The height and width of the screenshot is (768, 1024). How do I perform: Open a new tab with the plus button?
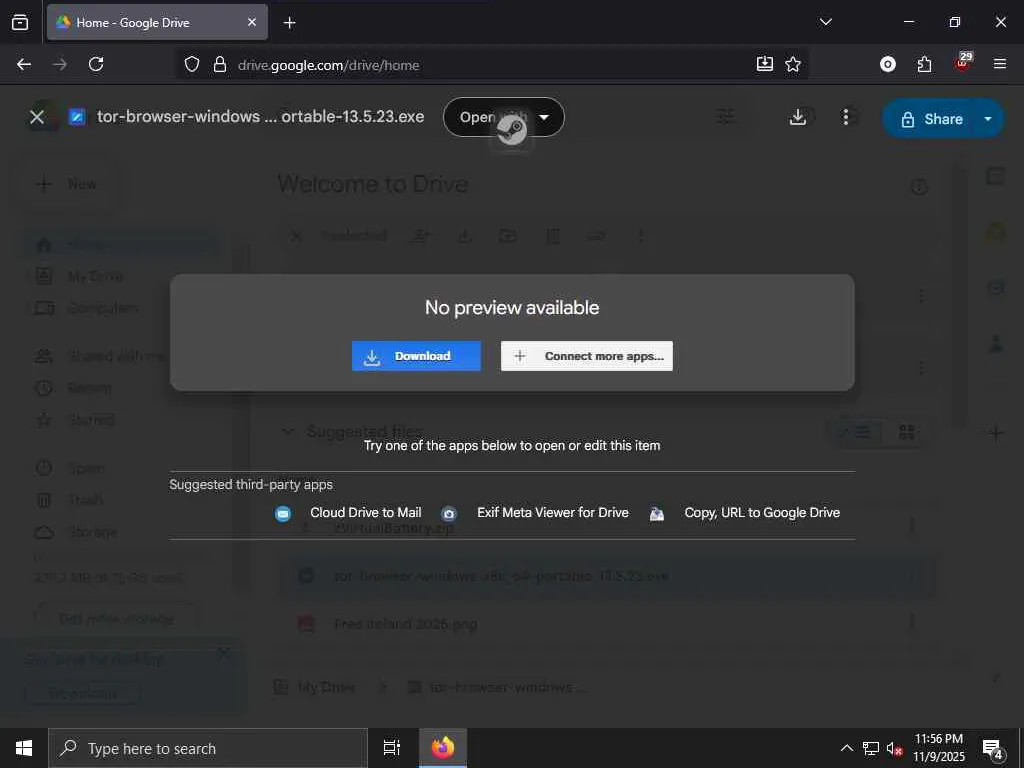pos(289,23)
